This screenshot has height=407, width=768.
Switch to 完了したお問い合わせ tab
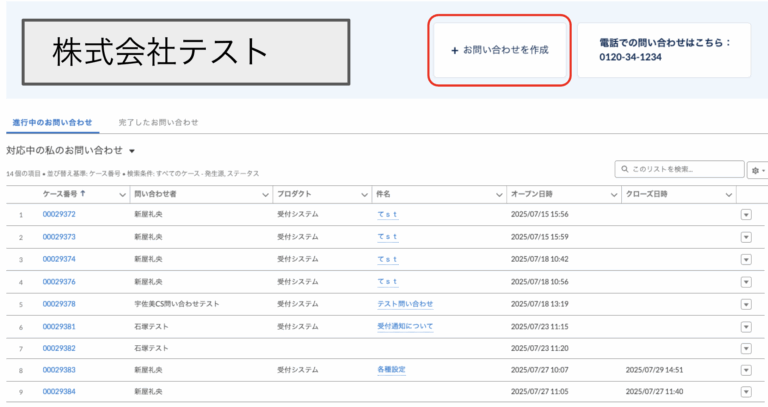point(158,122)
